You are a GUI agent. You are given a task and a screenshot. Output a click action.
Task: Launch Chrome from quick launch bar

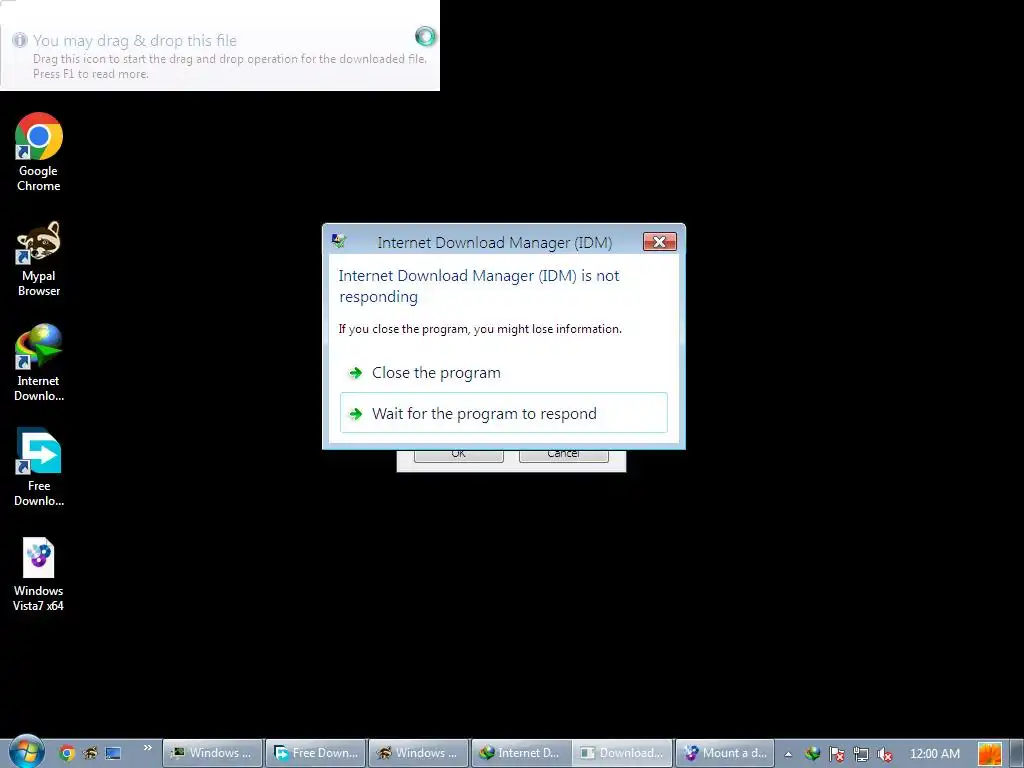(x=67, y=753)
